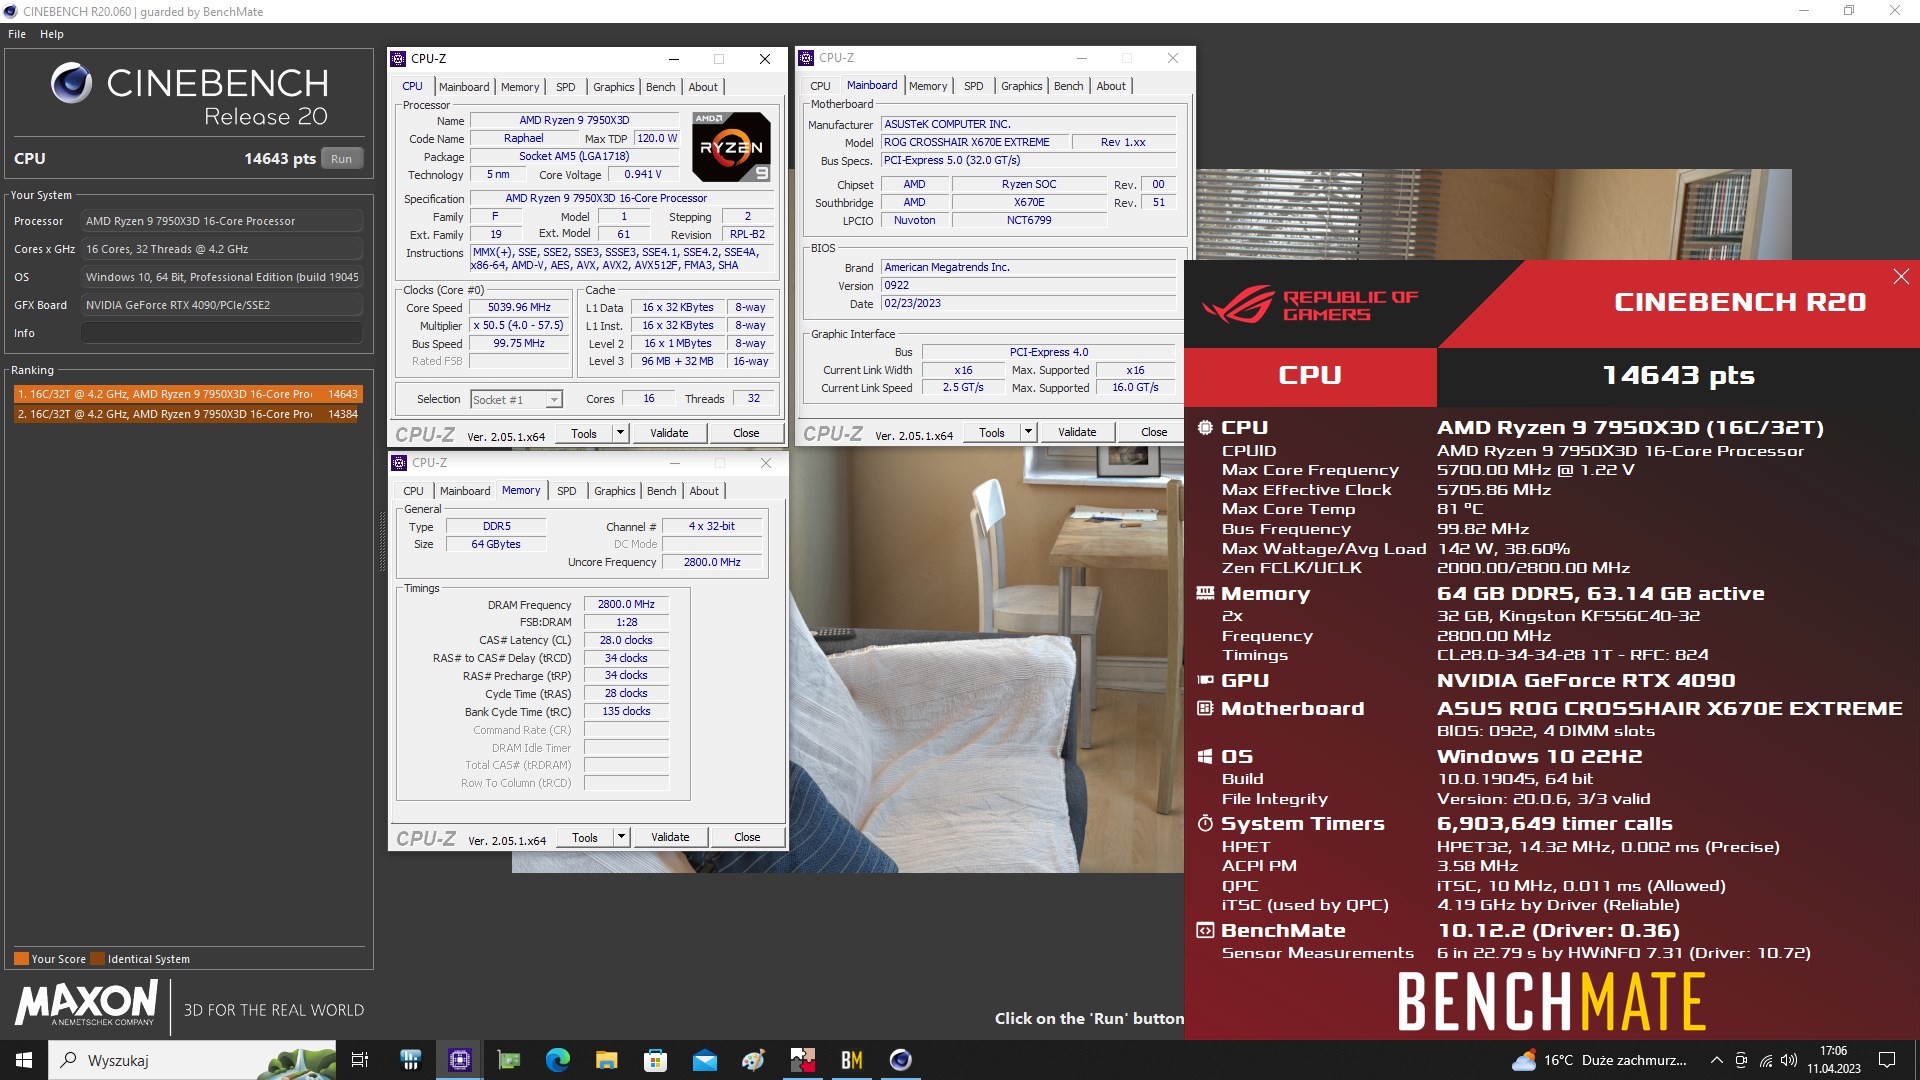1920x1080 pixels.
Task: Open About tab in top-left CPU-Z window
Action: tap(703, 87)
